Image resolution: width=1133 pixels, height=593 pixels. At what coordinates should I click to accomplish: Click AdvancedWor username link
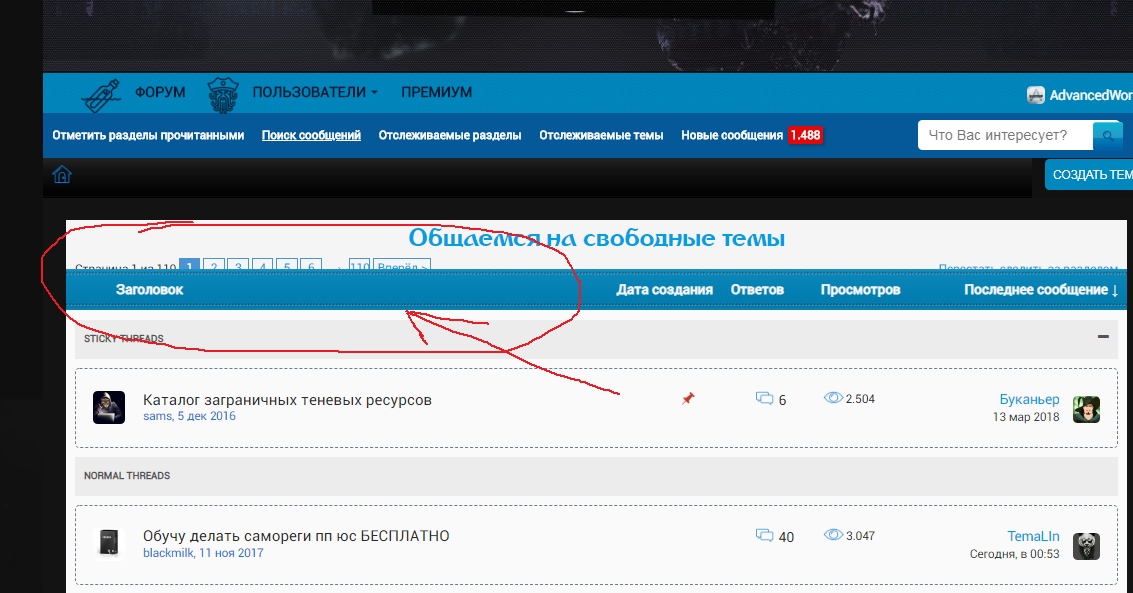point(1091,95)
